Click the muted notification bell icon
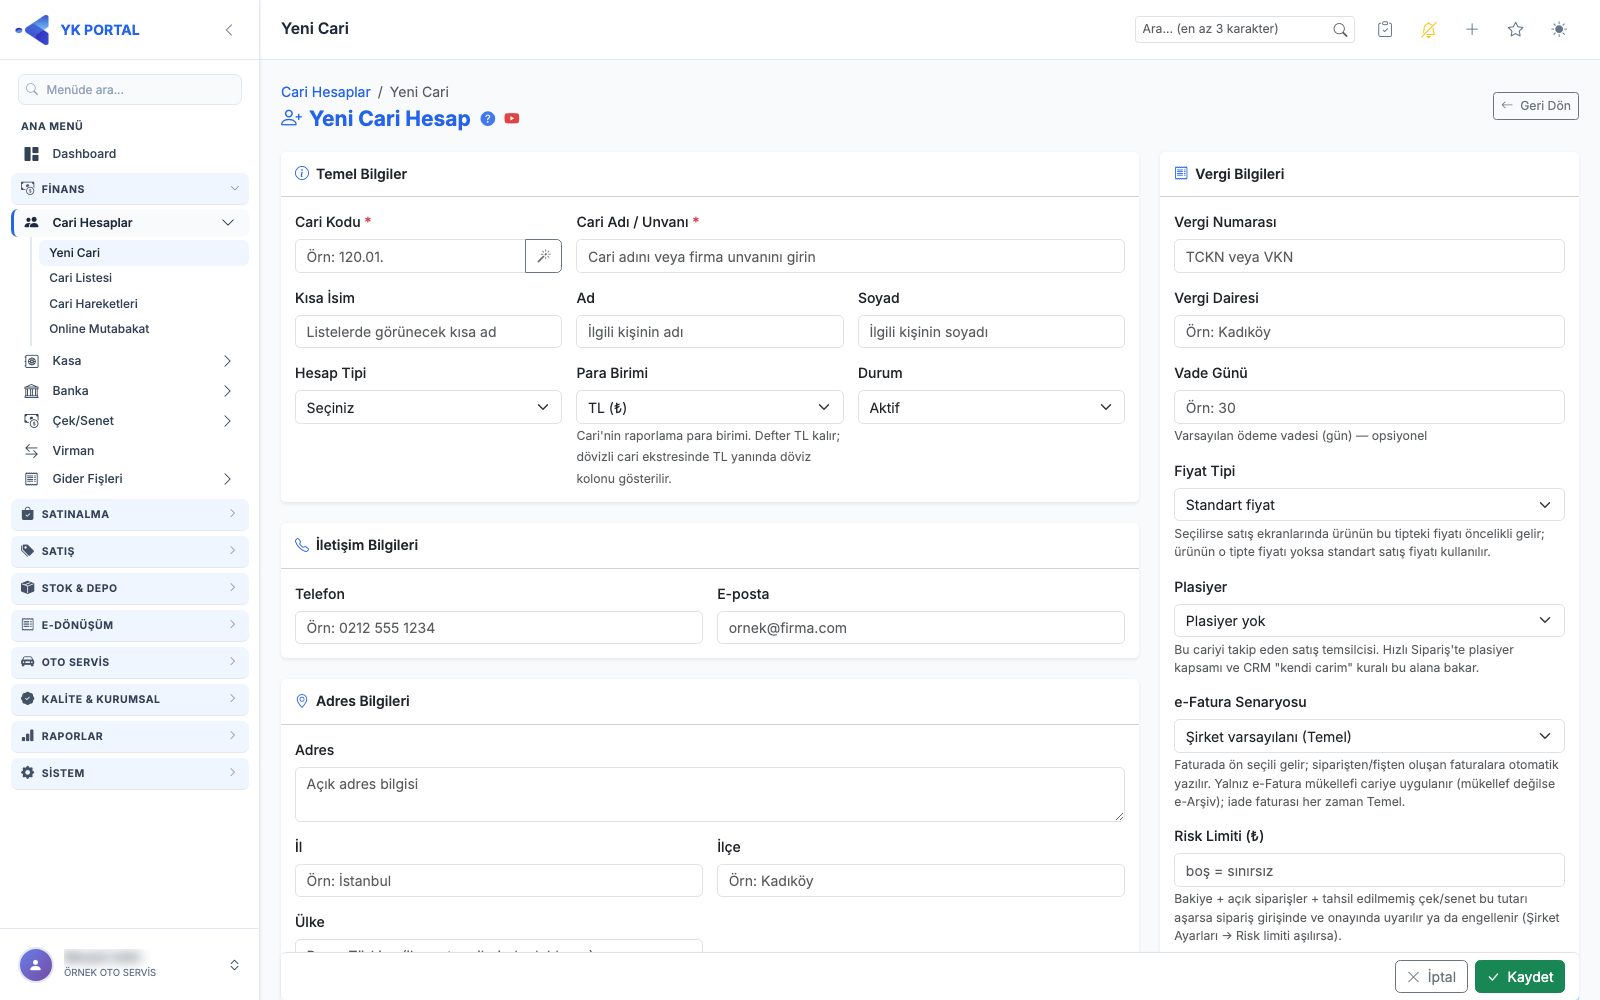1600x1000 pixels. (x=1429, y=29)
